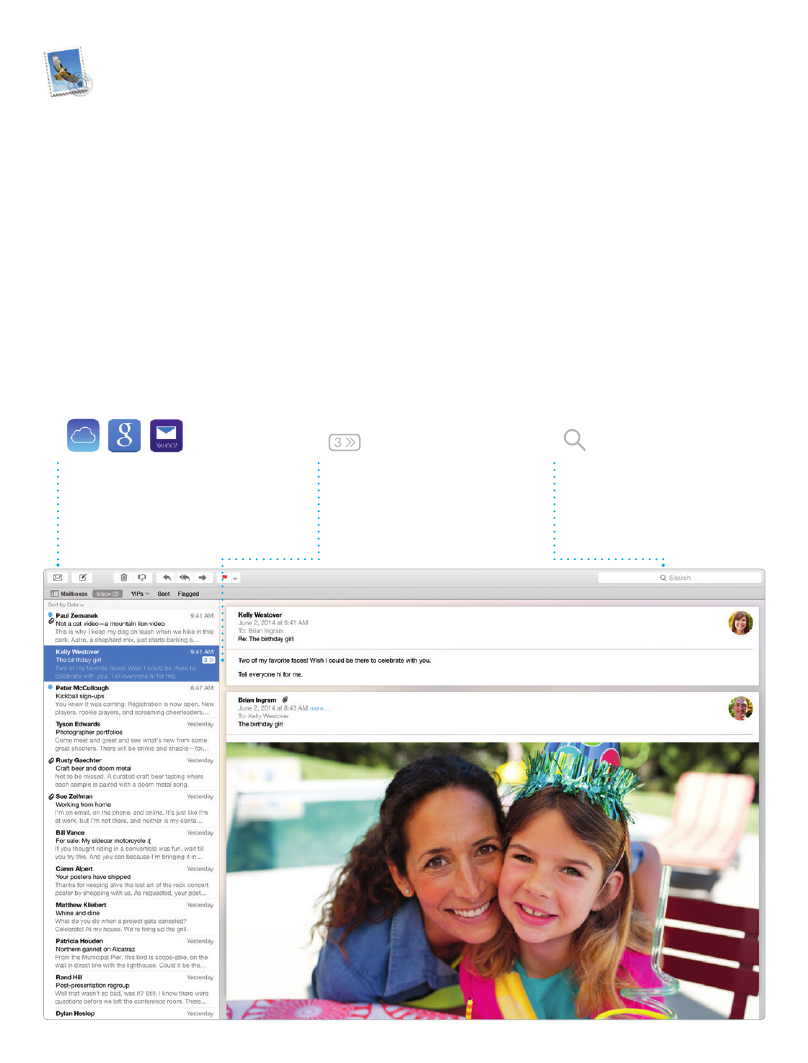Viewport: 808px width, 1063px height.
Task: Open the attached birthday photo
Action: click(492, 880)
